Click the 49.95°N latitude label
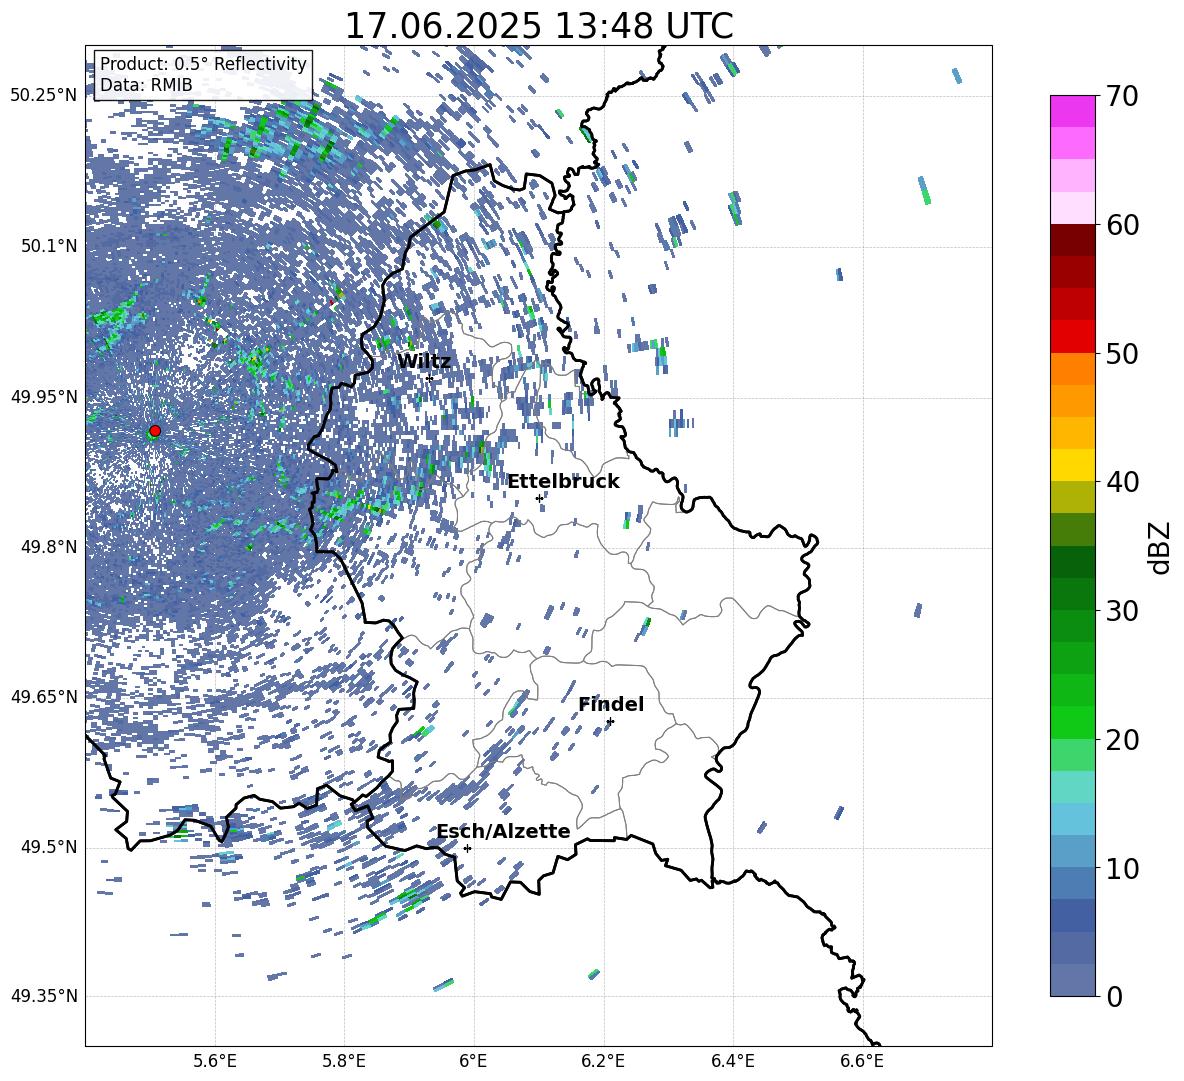1184x1081 pixels. [44, 397]
